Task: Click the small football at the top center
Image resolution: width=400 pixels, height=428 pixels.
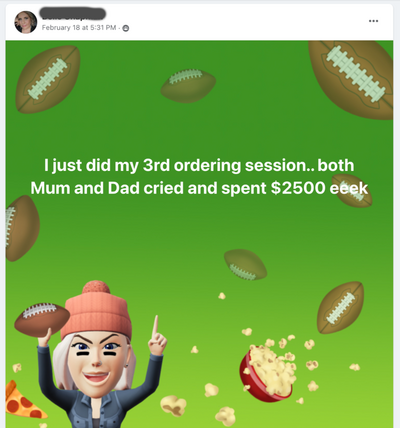Action: (x=188, y=85)
